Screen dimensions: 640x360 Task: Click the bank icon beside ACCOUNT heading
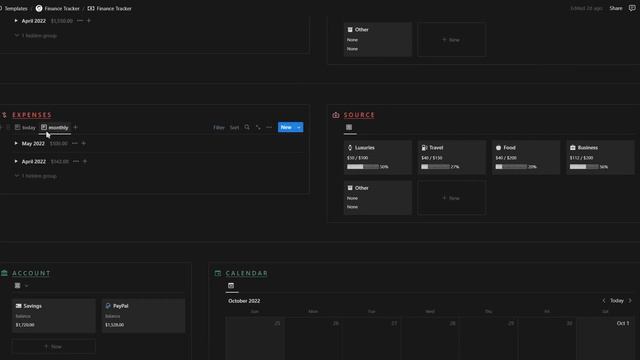click(4, 273)
